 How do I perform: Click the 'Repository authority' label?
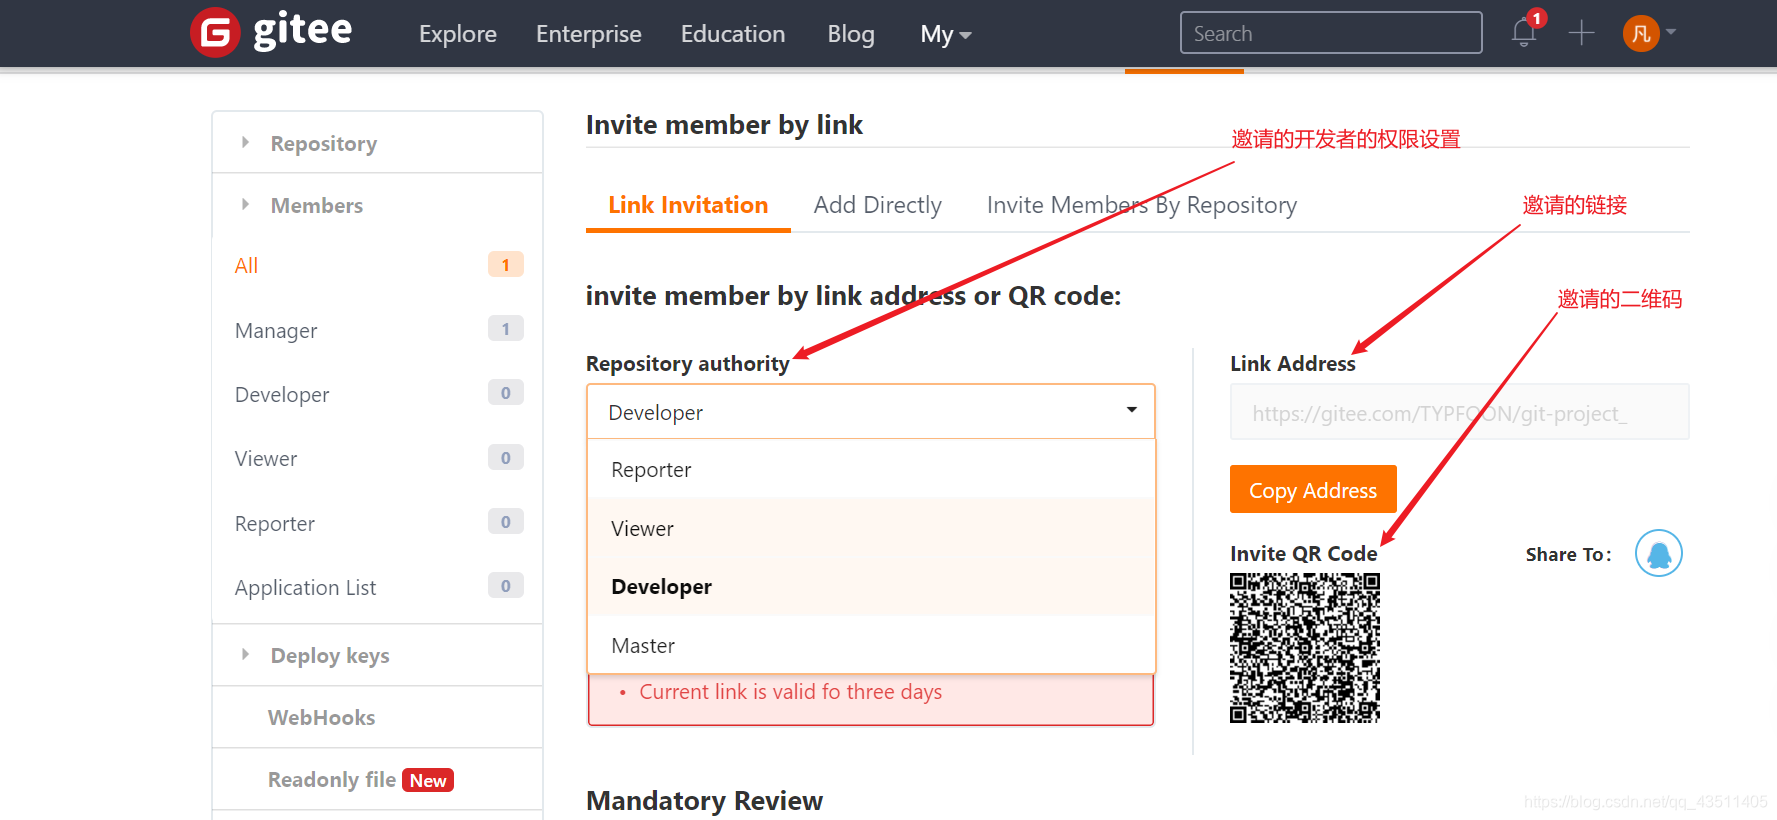point(688,364)
